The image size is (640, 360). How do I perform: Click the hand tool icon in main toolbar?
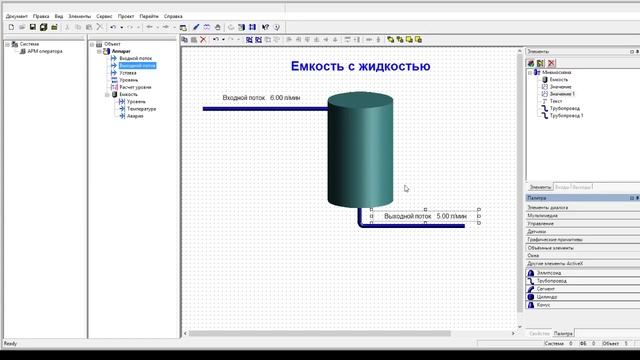(218, 27)
